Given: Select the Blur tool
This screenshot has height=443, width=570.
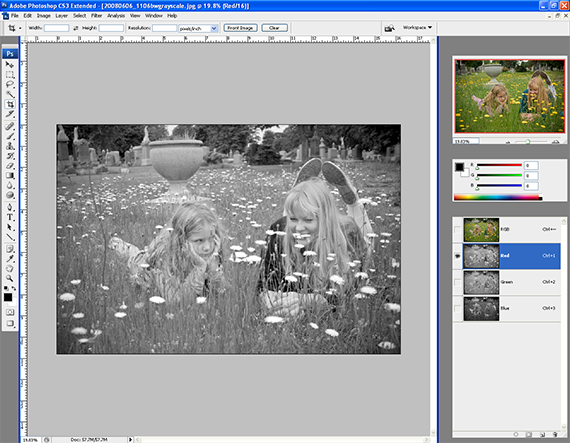Looking at the screenshot, I should point(10,185).
